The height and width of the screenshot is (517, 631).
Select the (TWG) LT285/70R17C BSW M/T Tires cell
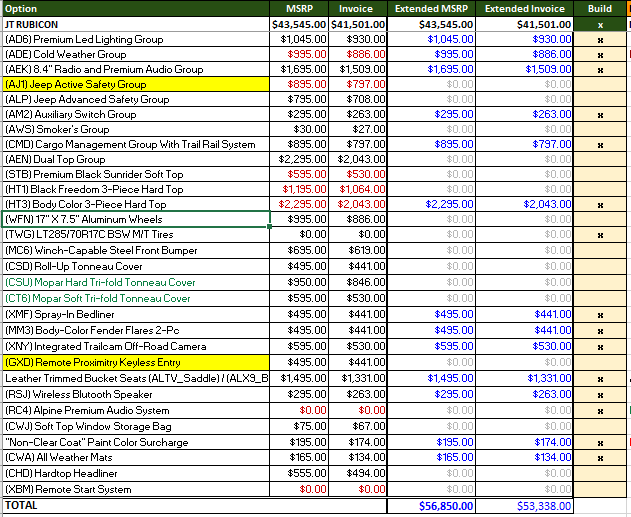coord(136,235)
